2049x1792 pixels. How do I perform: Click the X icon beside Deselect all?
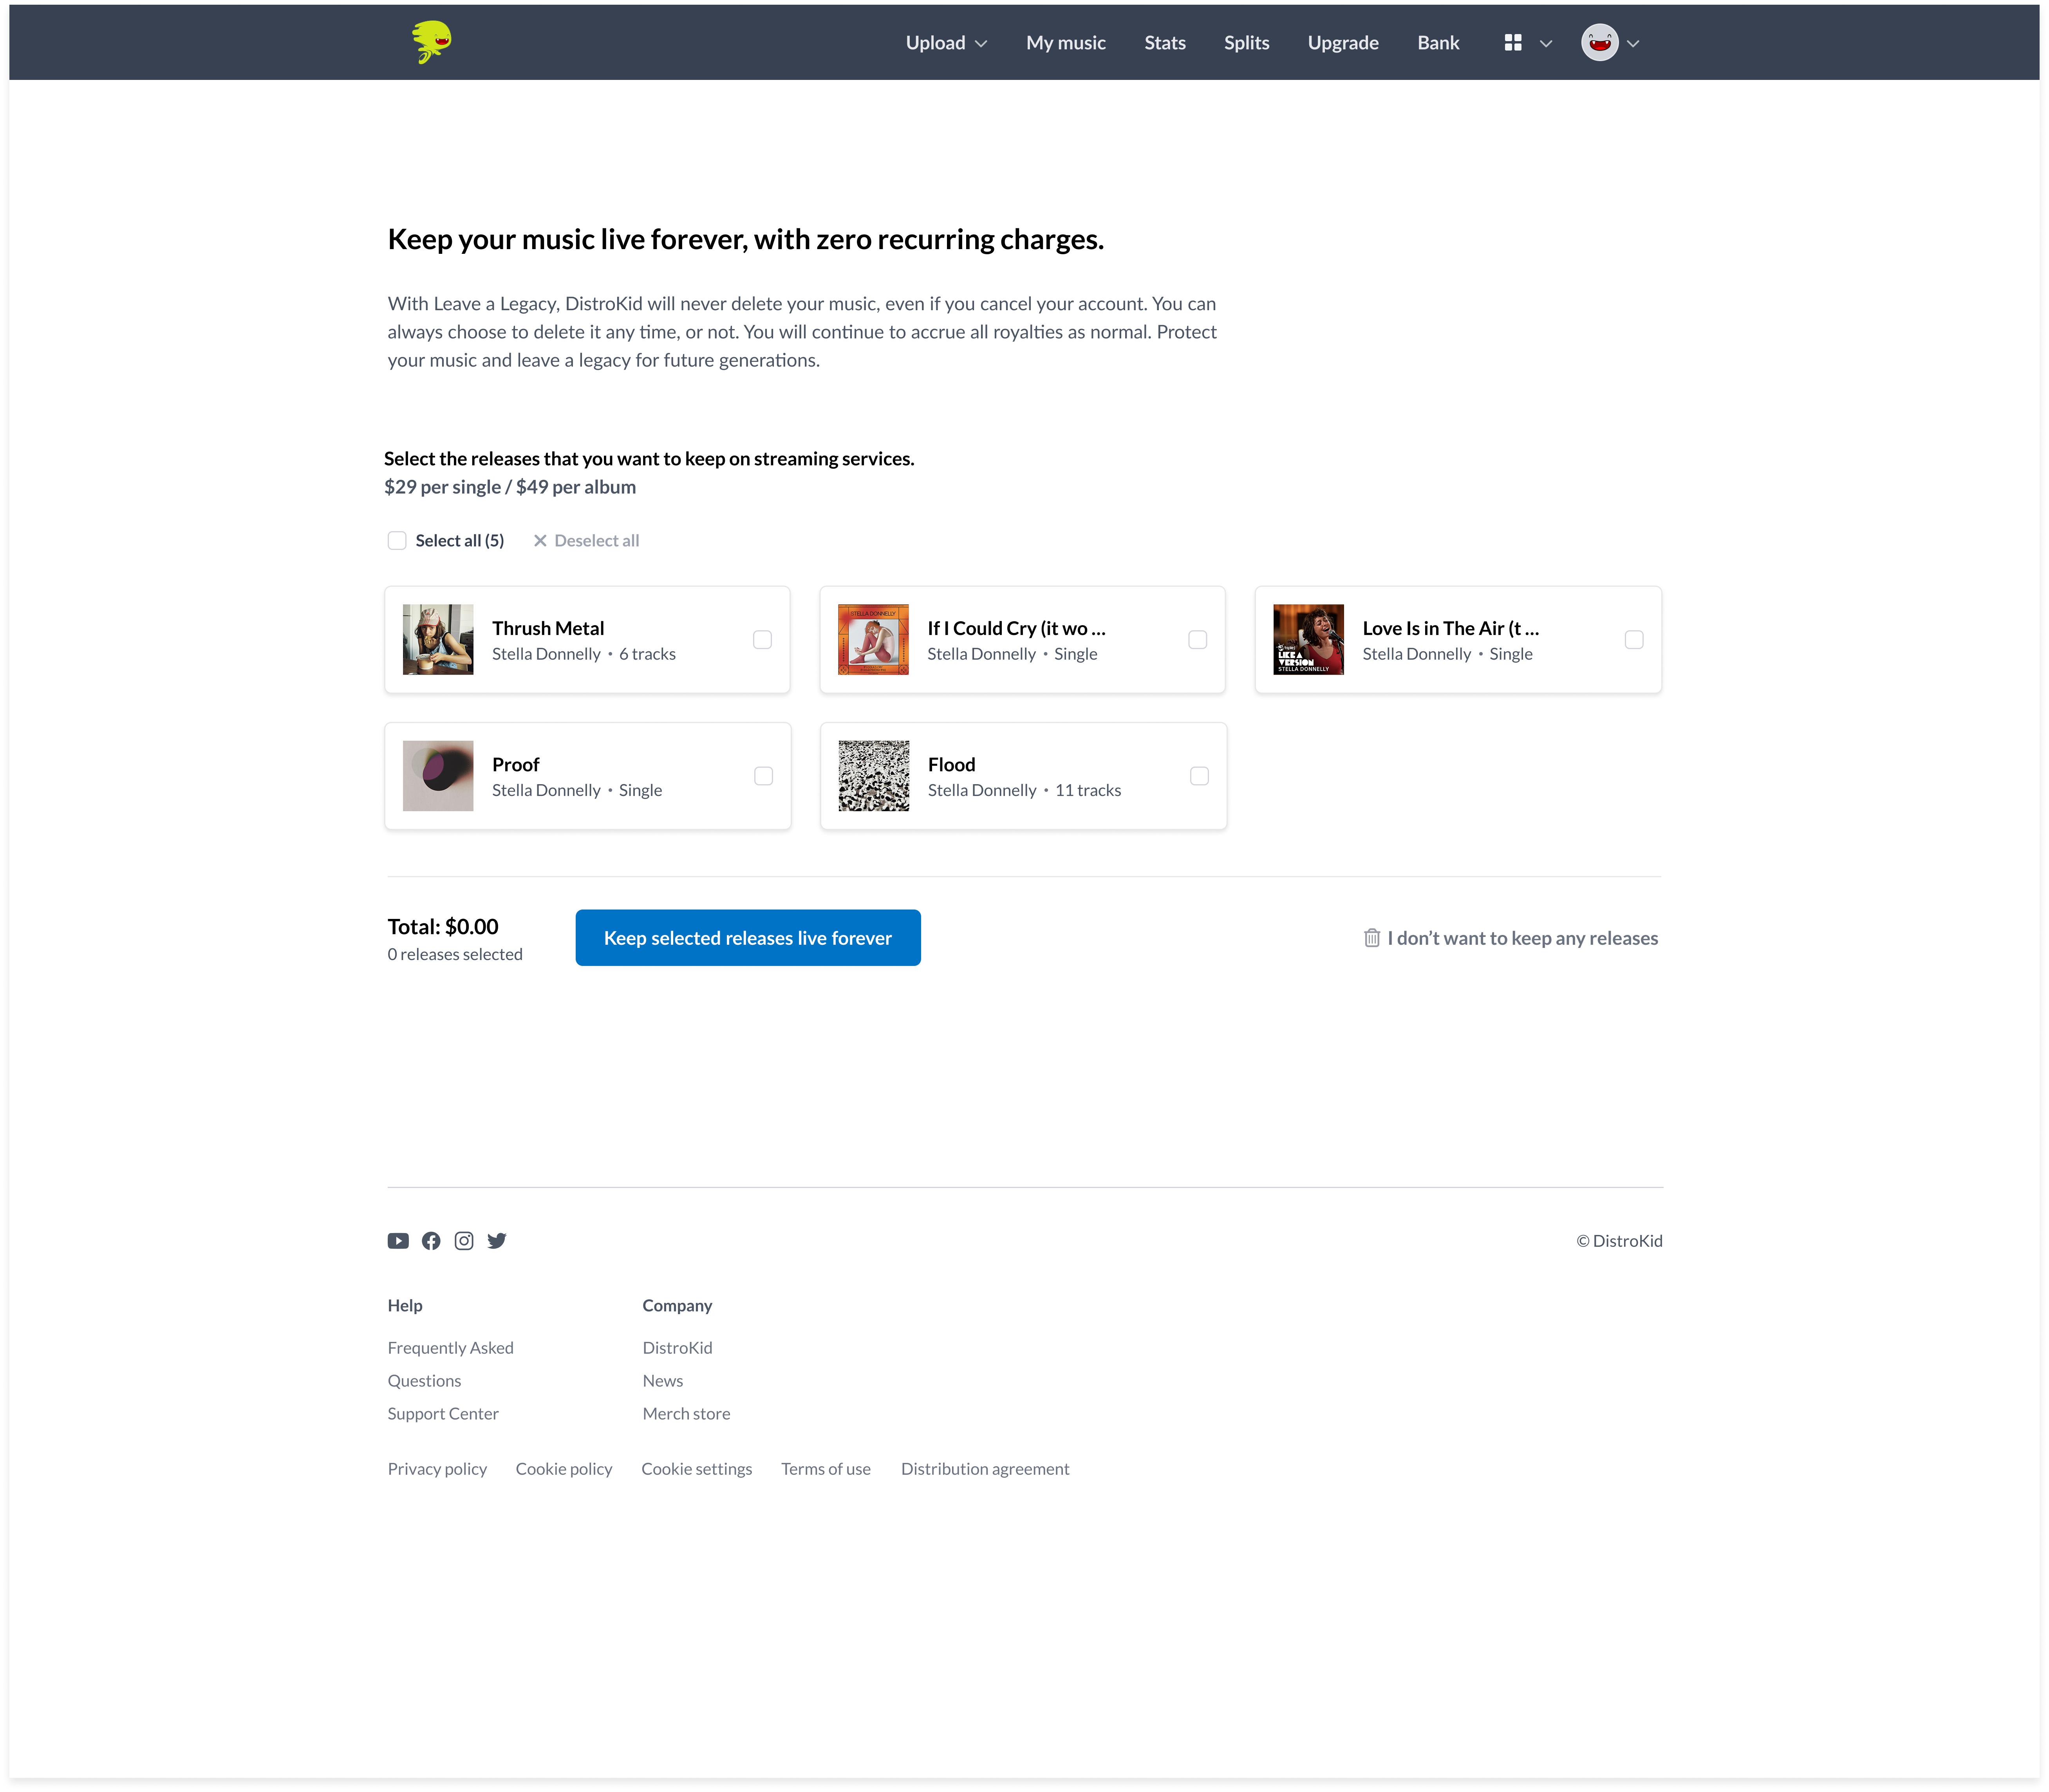point(540,541)
